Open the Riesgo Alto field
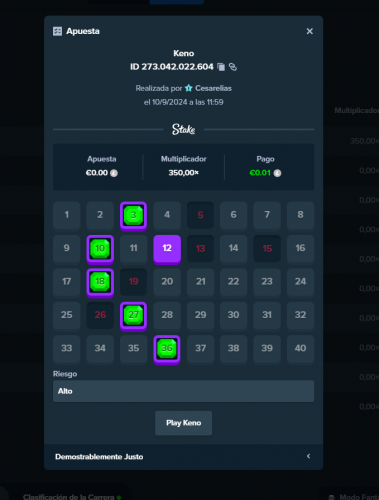The width and height of the screenshot is (379, 500). coord(183,391)
